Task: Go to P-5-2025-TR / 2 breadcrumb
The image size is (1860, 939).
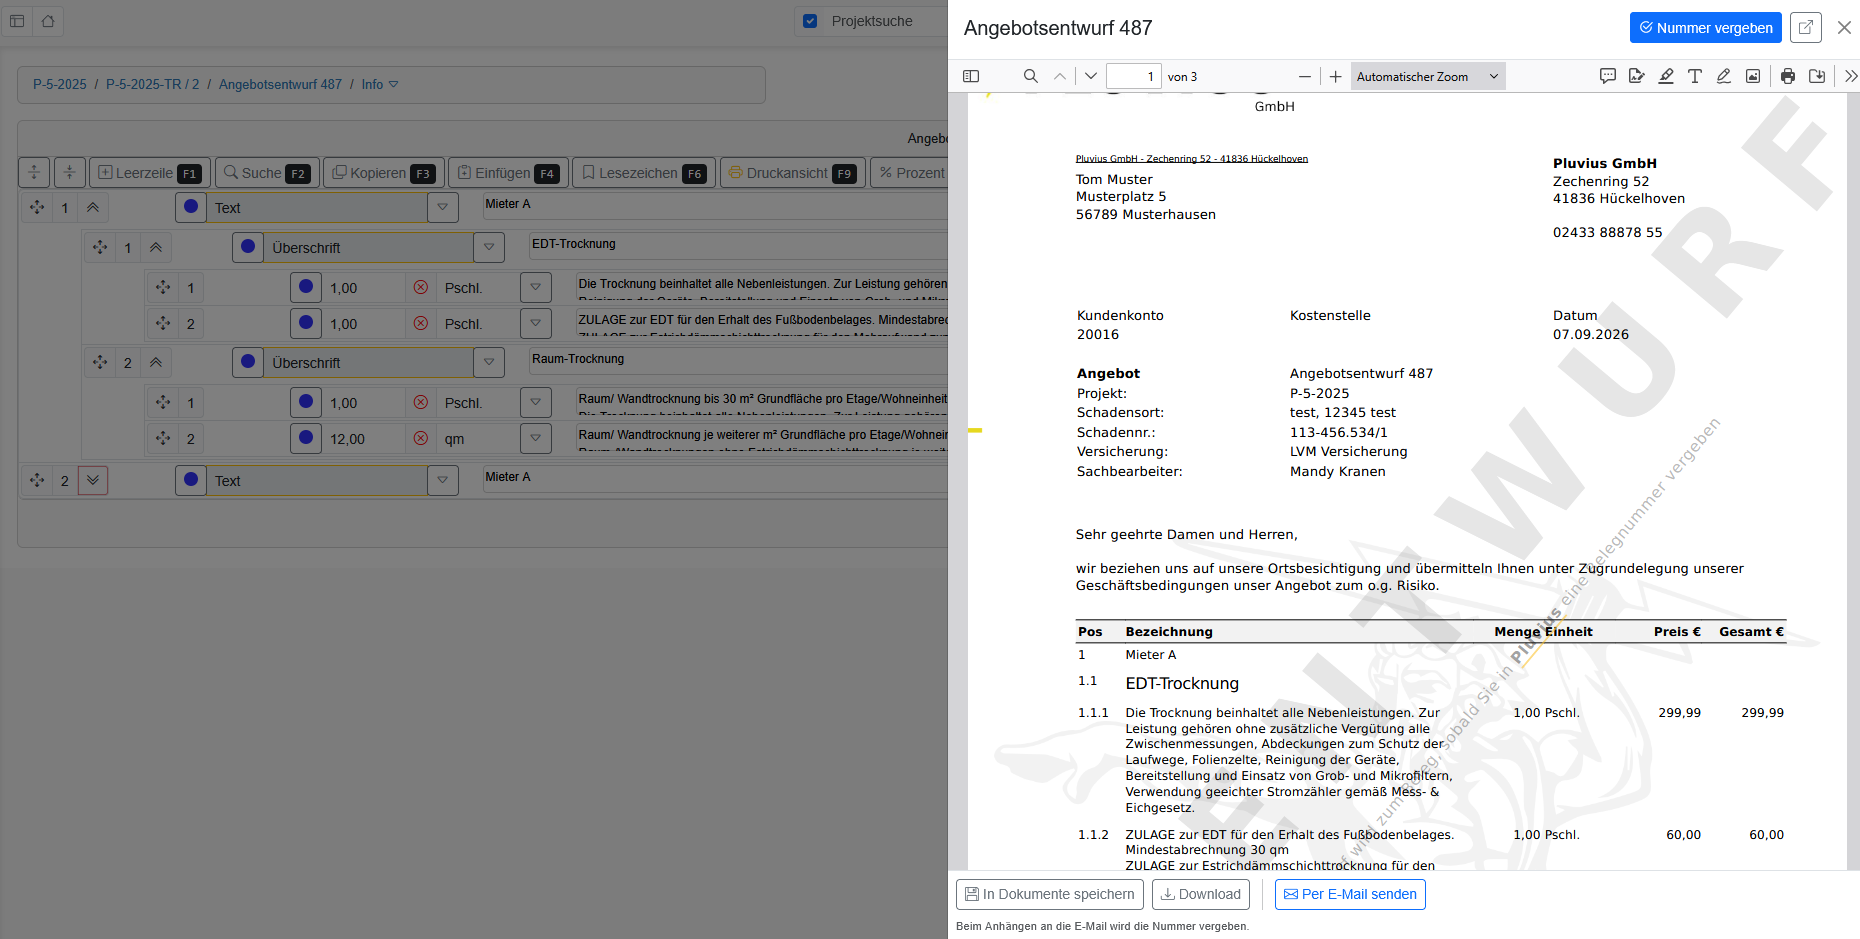Action: pos(153,84)
